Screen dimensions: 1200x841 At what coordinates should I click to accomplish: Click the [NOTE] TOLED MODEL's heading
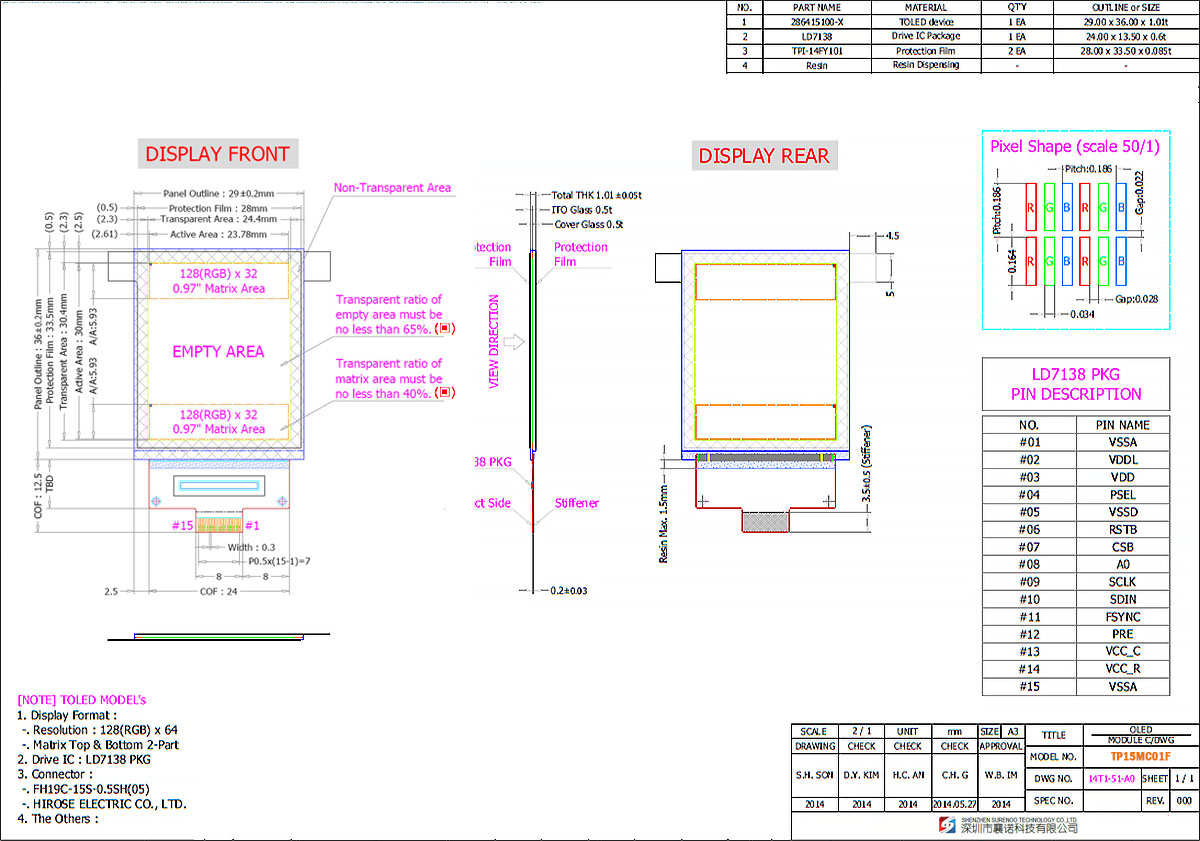tap(82, 700)
